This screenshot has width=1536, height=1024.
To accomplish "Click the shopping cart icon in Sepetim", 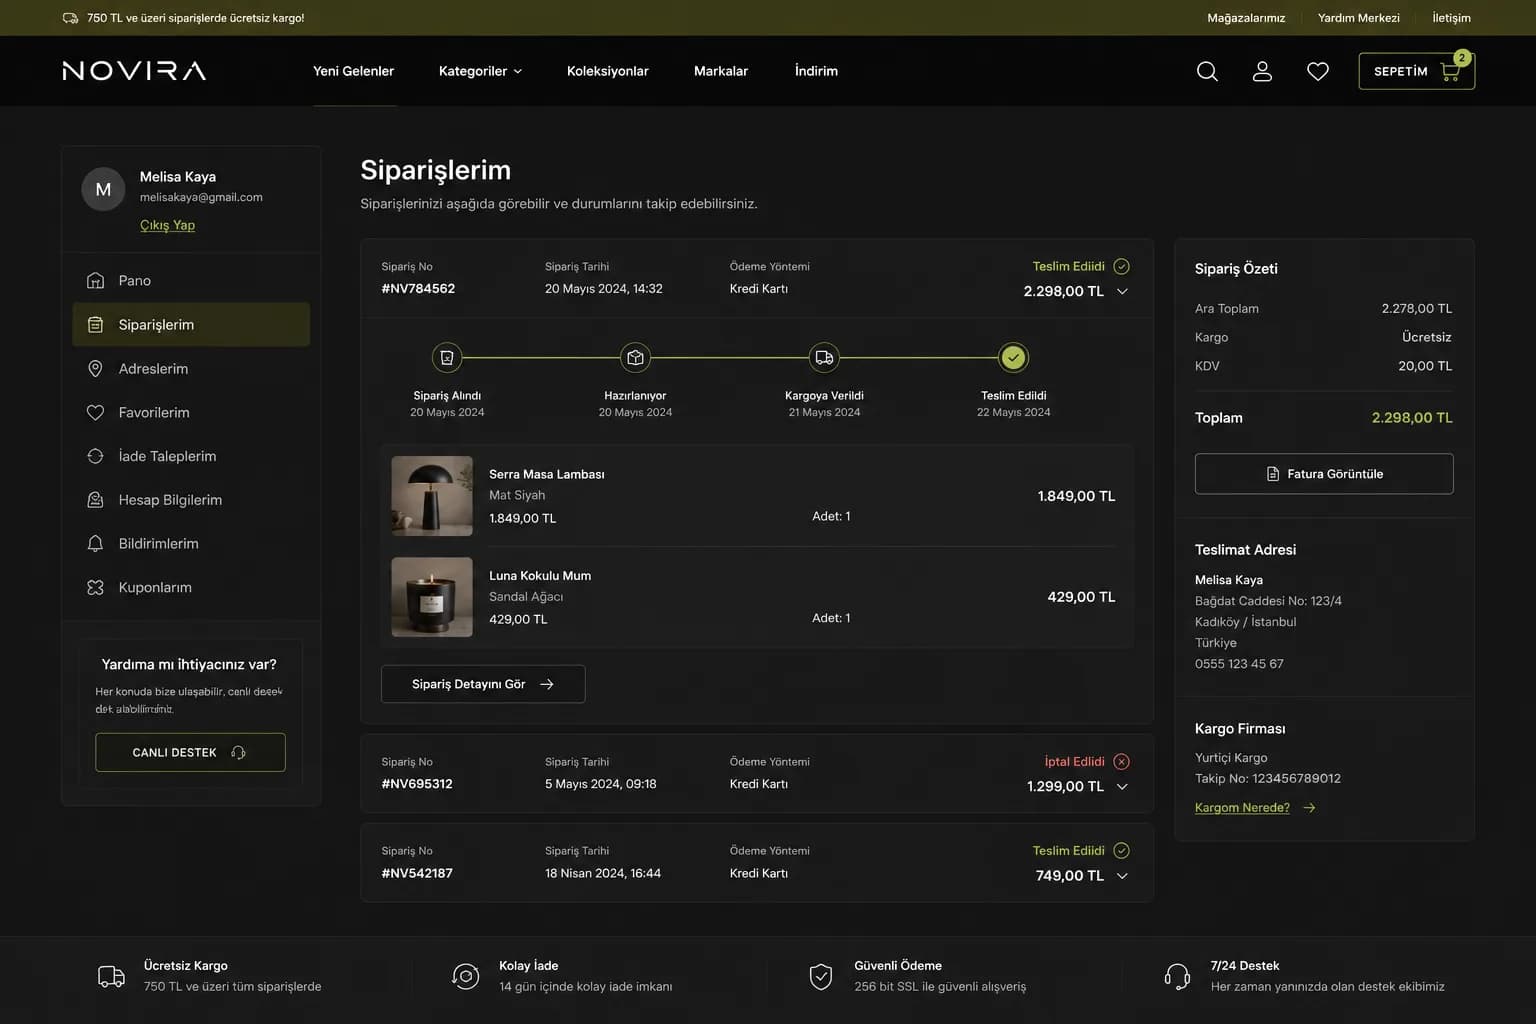I will 1450,71.
